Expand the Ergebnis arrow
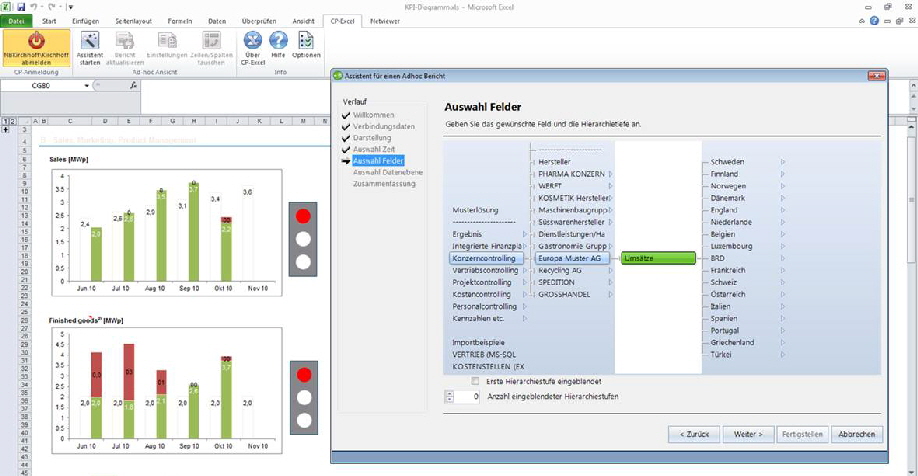 tap(525, 234)
